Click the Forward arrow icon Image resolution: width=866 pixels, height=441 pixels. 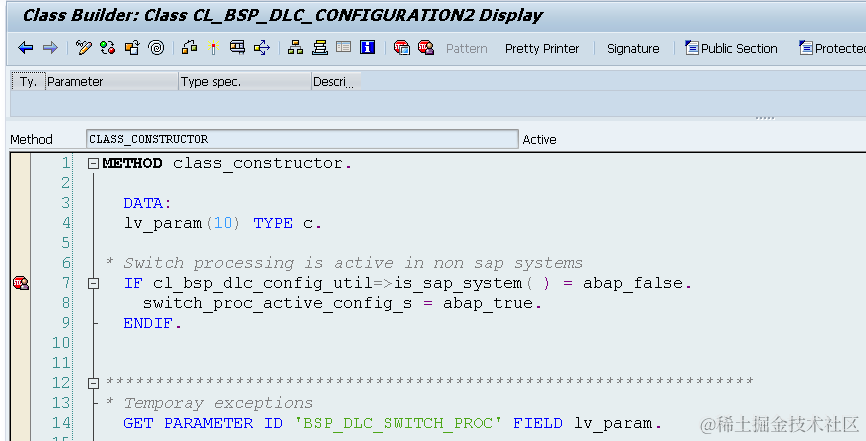(x=50, y=48)
